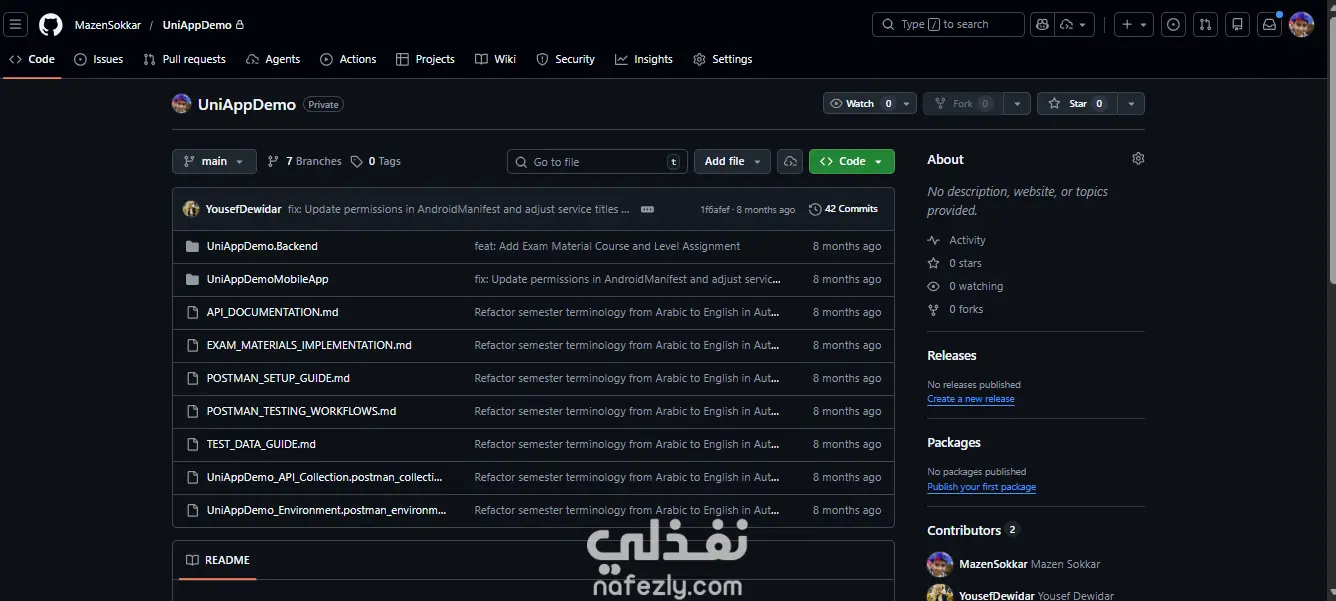Open the About settings gear icon
Image resolution: width=1336 pixels, height=601 pixels.
tap(1137, 159)
